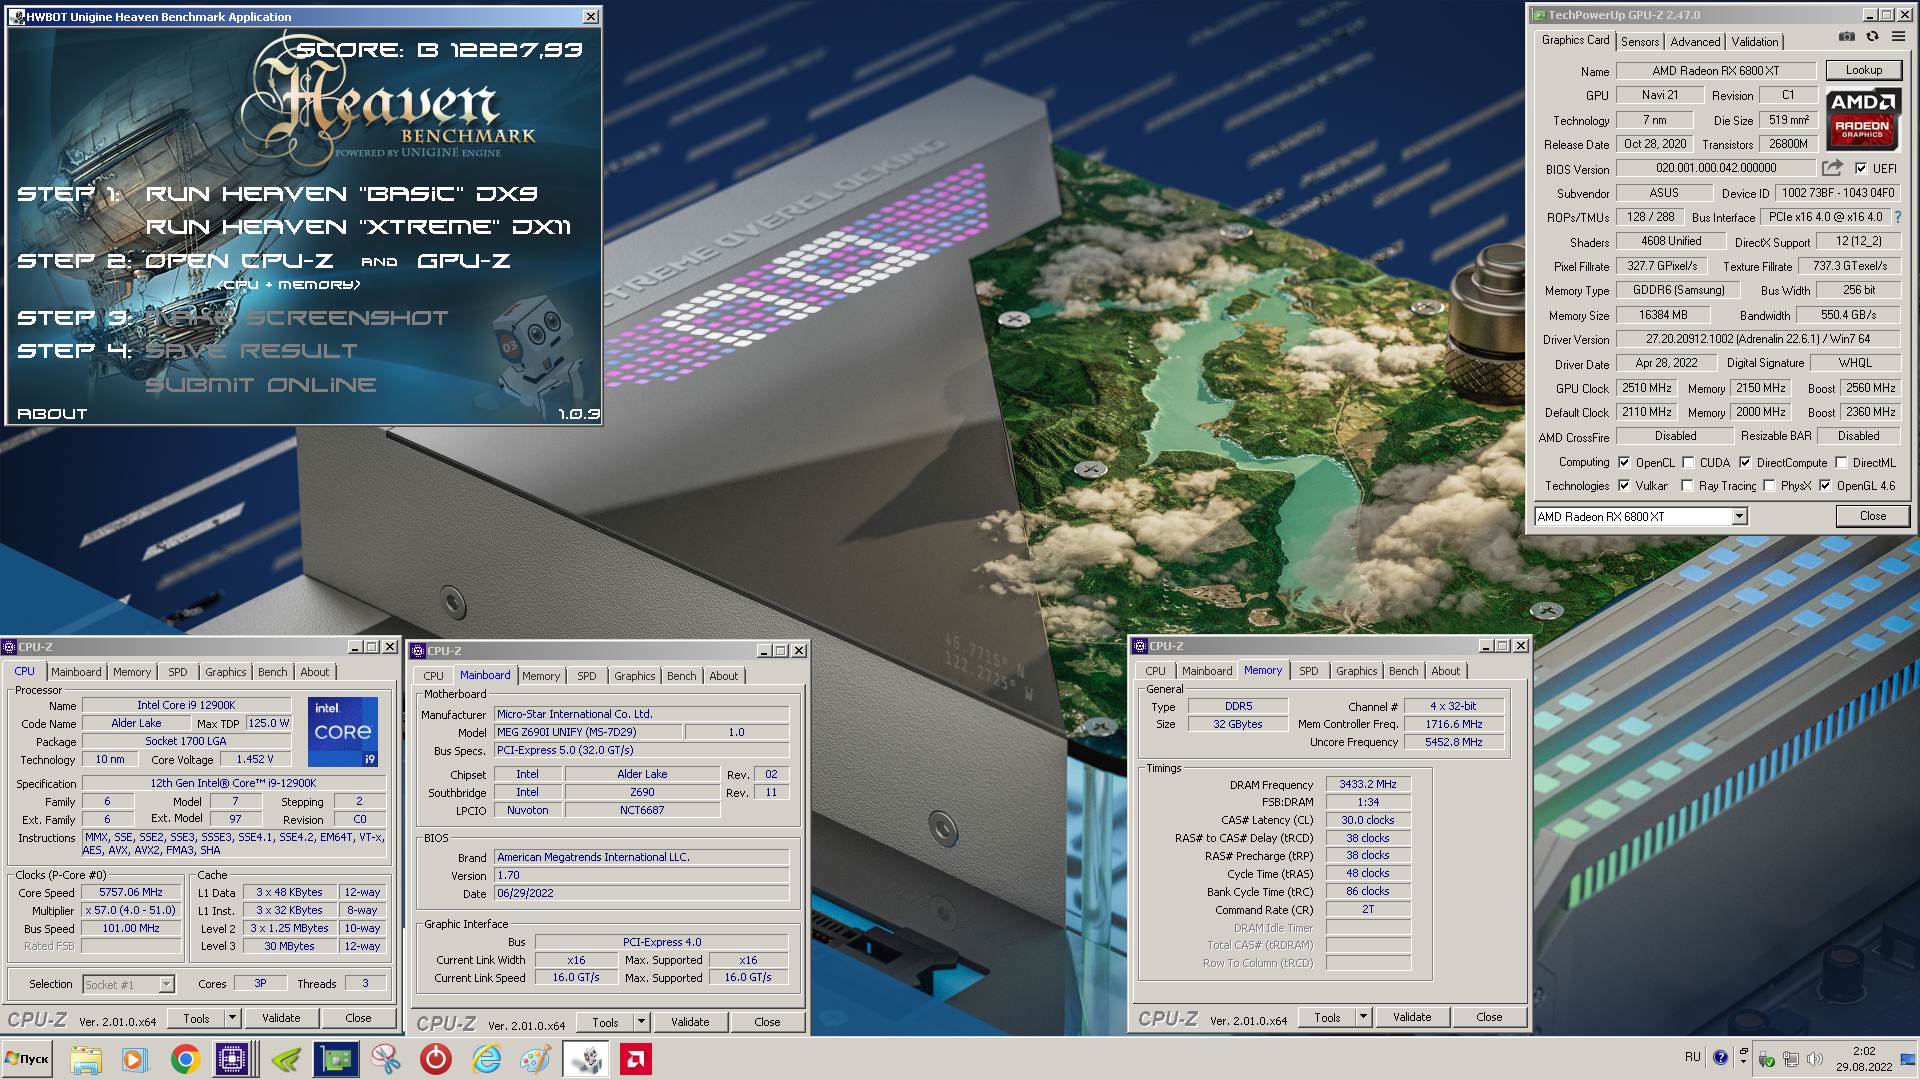
Task: Click the taskbar clock 2:02
Action: [1863, 1051]
